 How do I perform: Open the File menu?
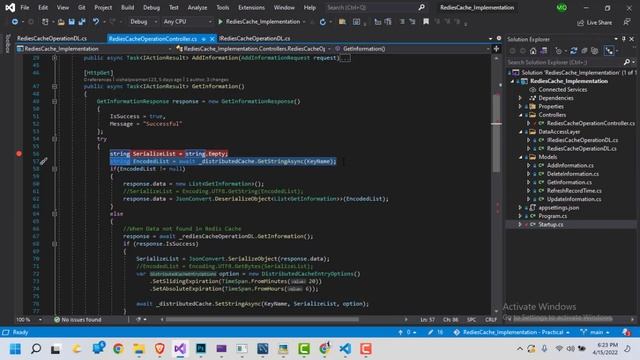coord(25,7)
